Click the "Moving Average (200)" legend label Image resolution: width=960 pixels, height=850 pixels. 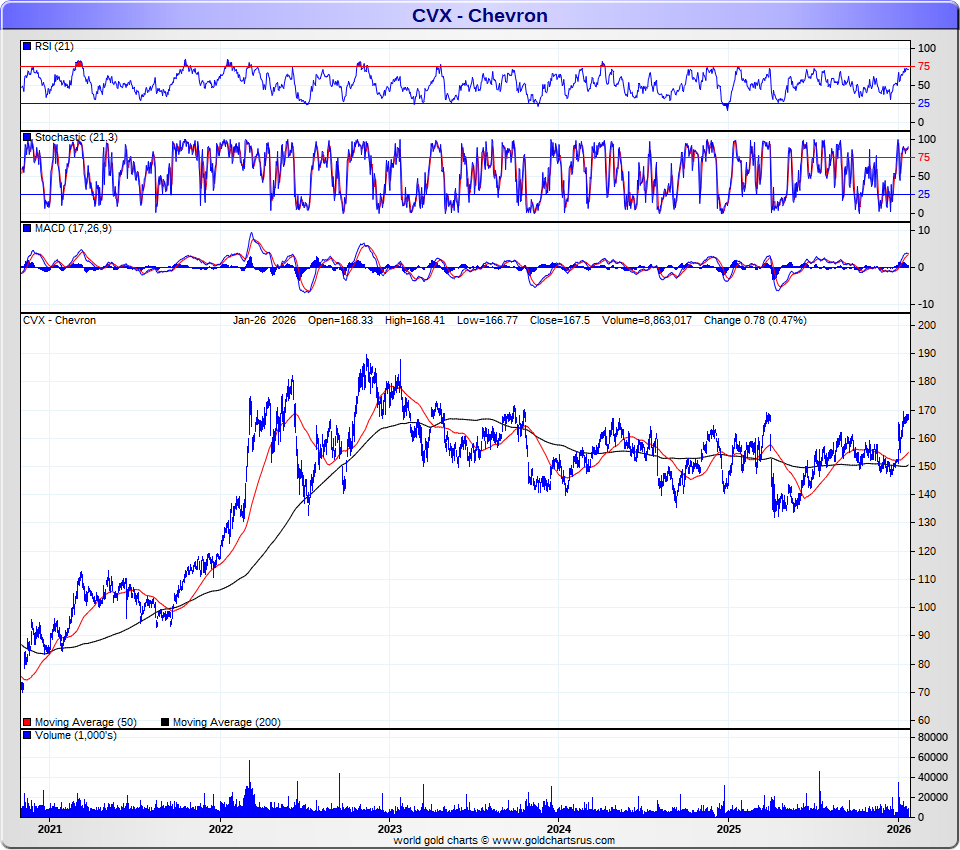point(227,722)
